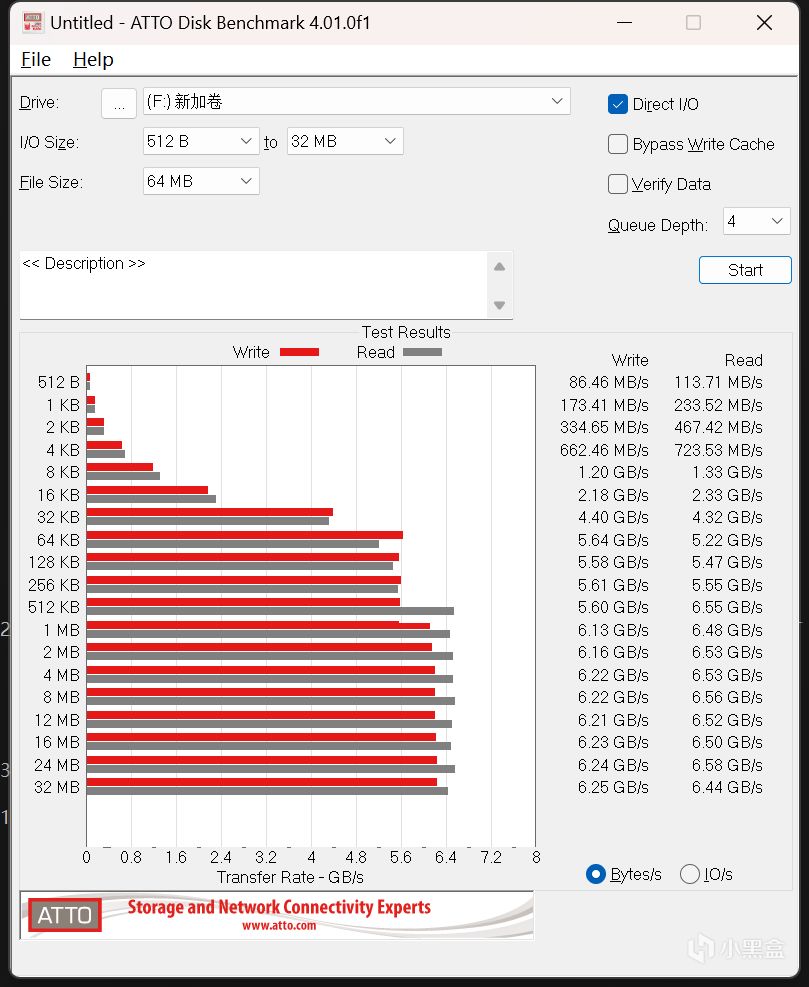
Task: Click the 723.53 MB/s read value
Action: (718, 450)
